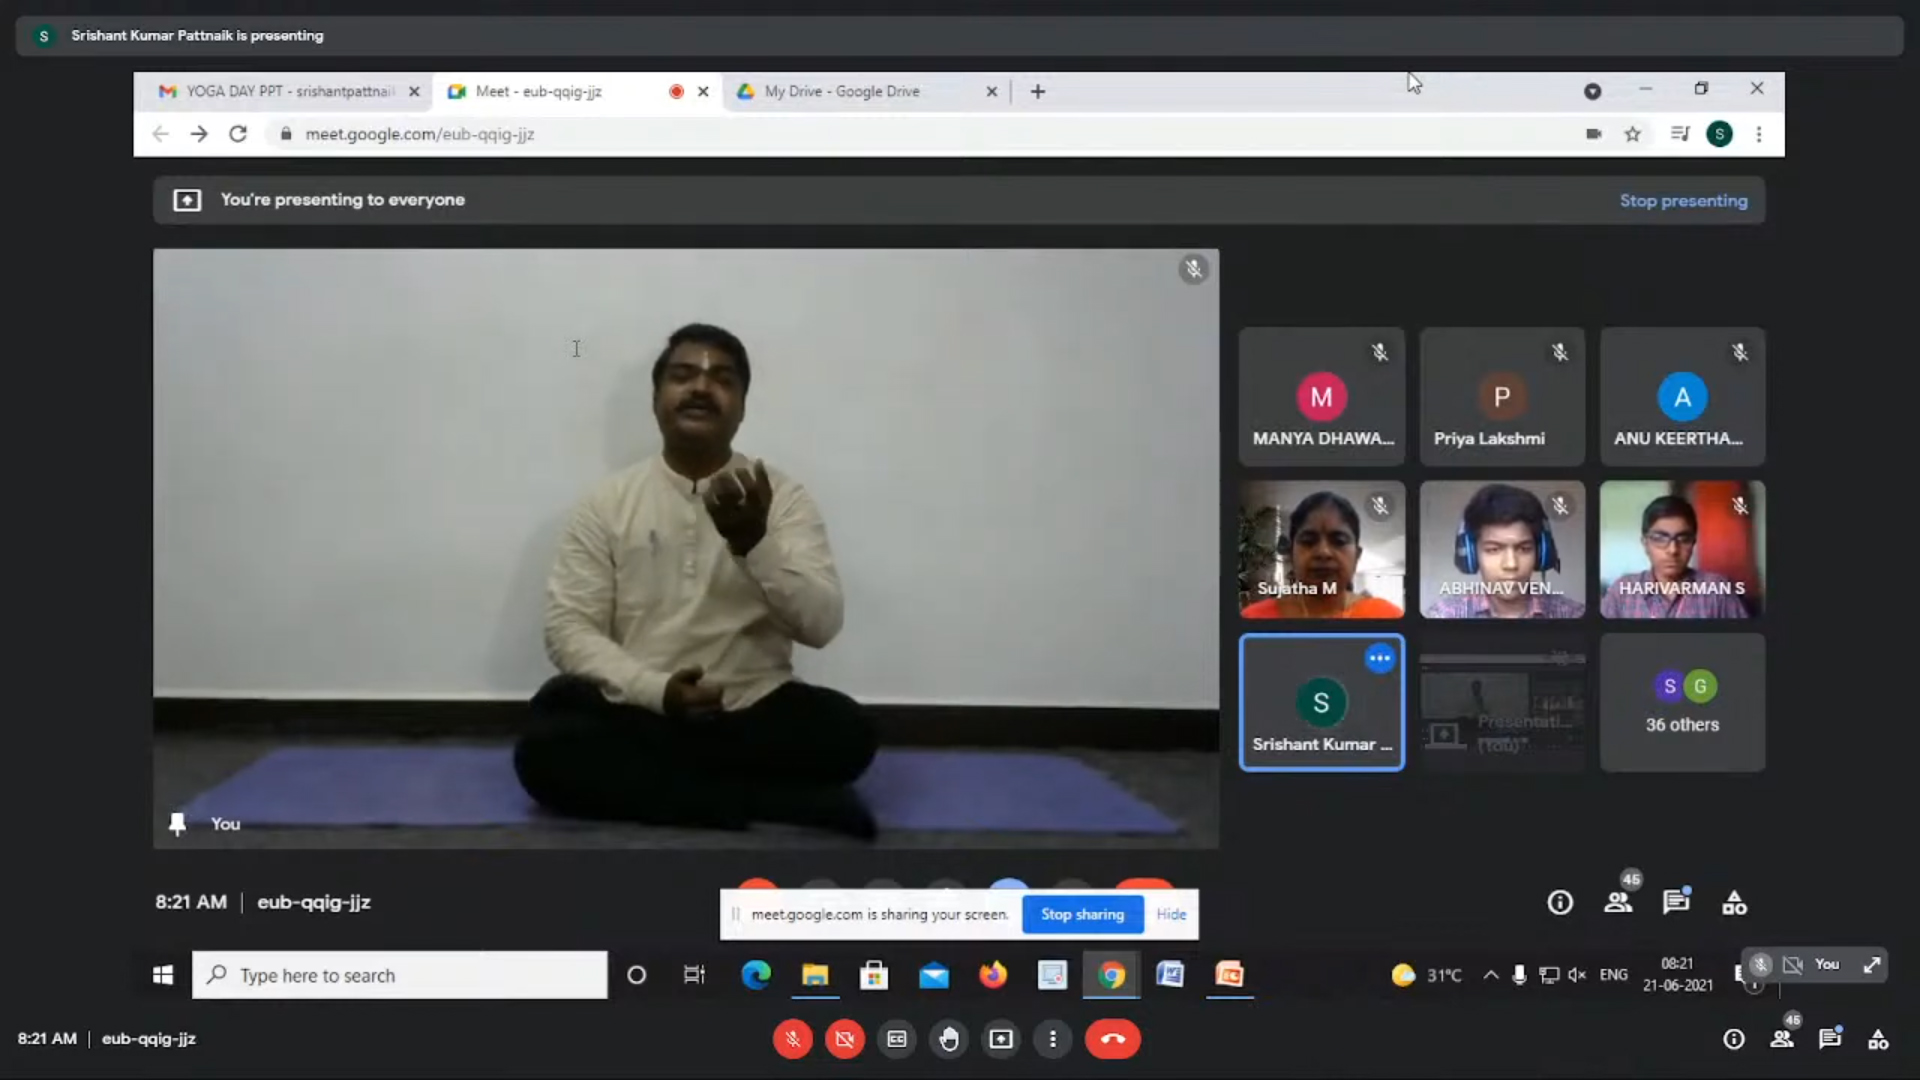Click the present screen icon
1920x1080 pixels.
pos(1001,1039)
